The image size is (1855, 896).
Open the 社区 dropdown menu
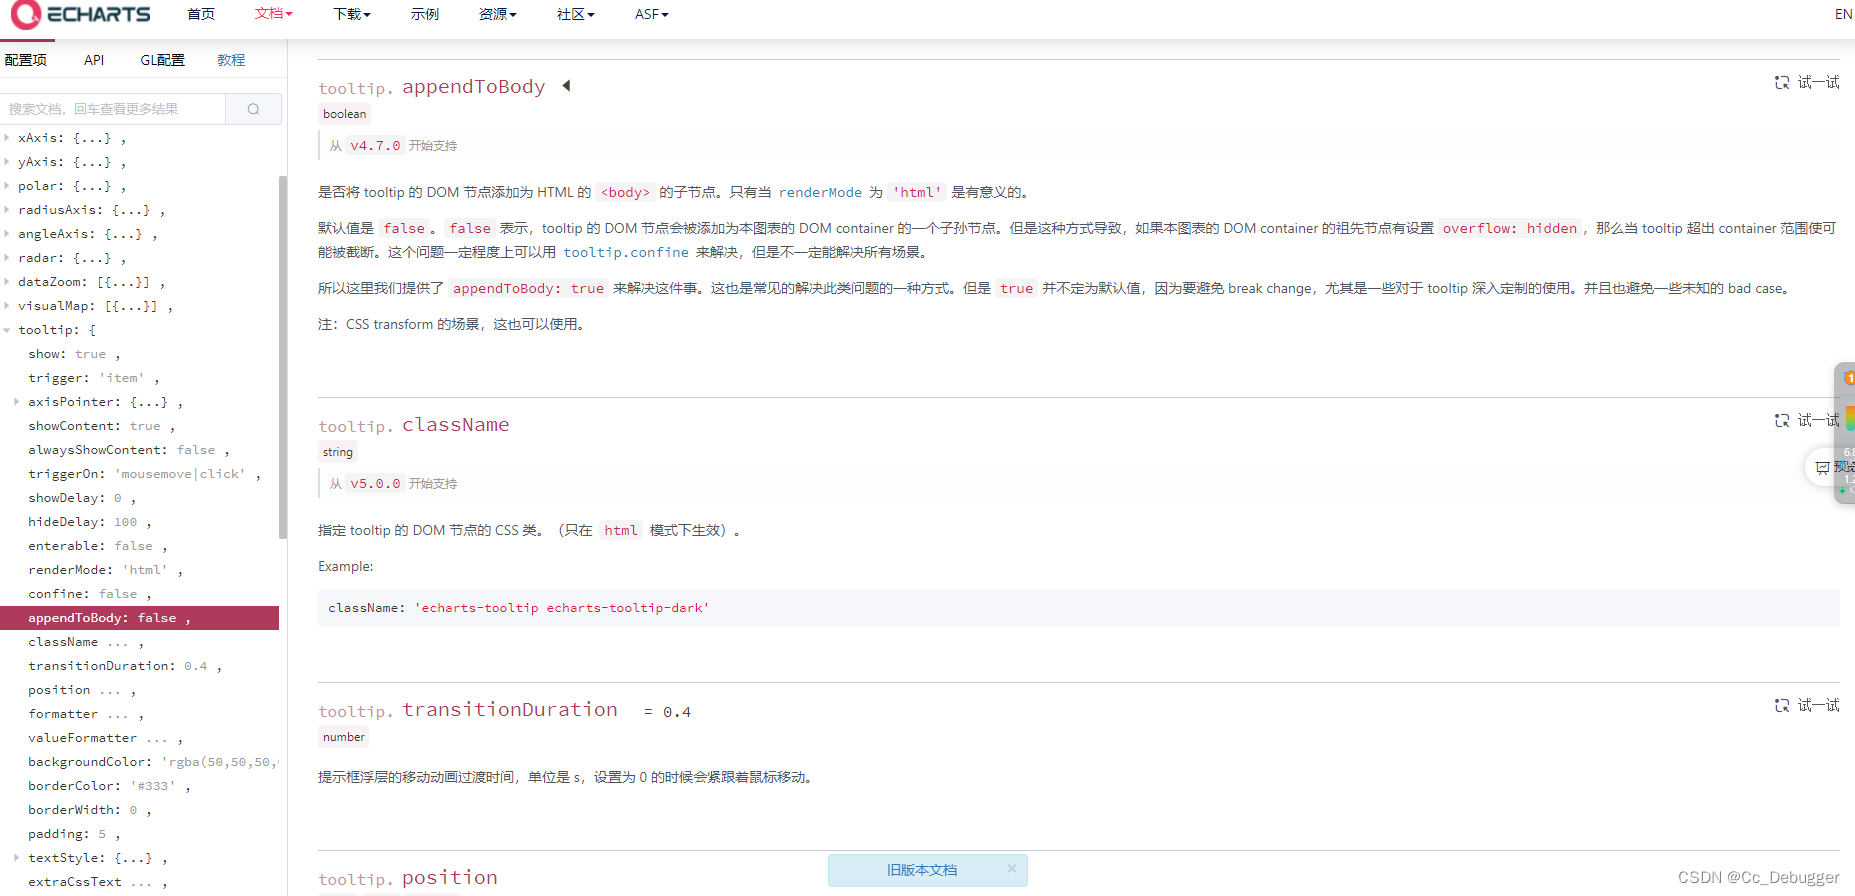pos(576,14)
